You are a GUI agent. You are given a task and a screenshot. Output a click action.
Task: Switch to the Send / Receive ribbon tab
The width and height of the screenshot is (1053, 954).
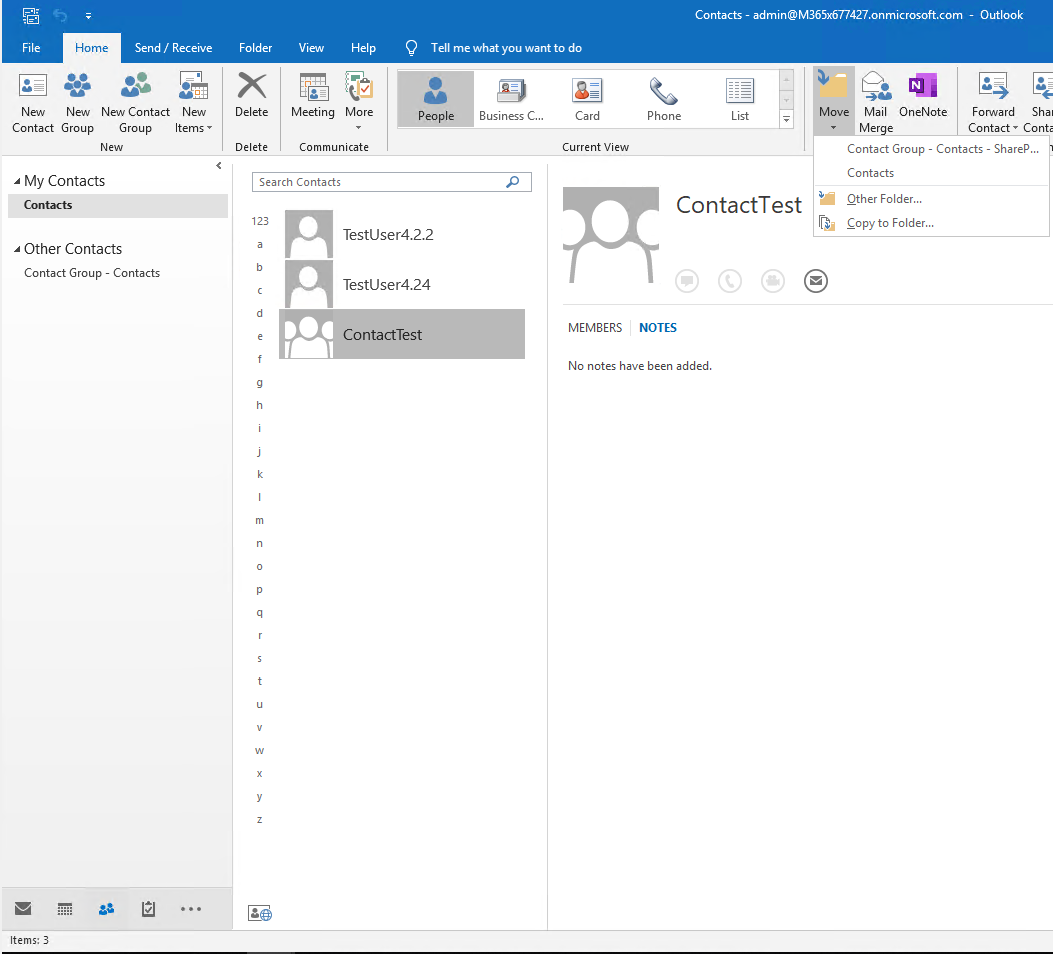(172, 47)
